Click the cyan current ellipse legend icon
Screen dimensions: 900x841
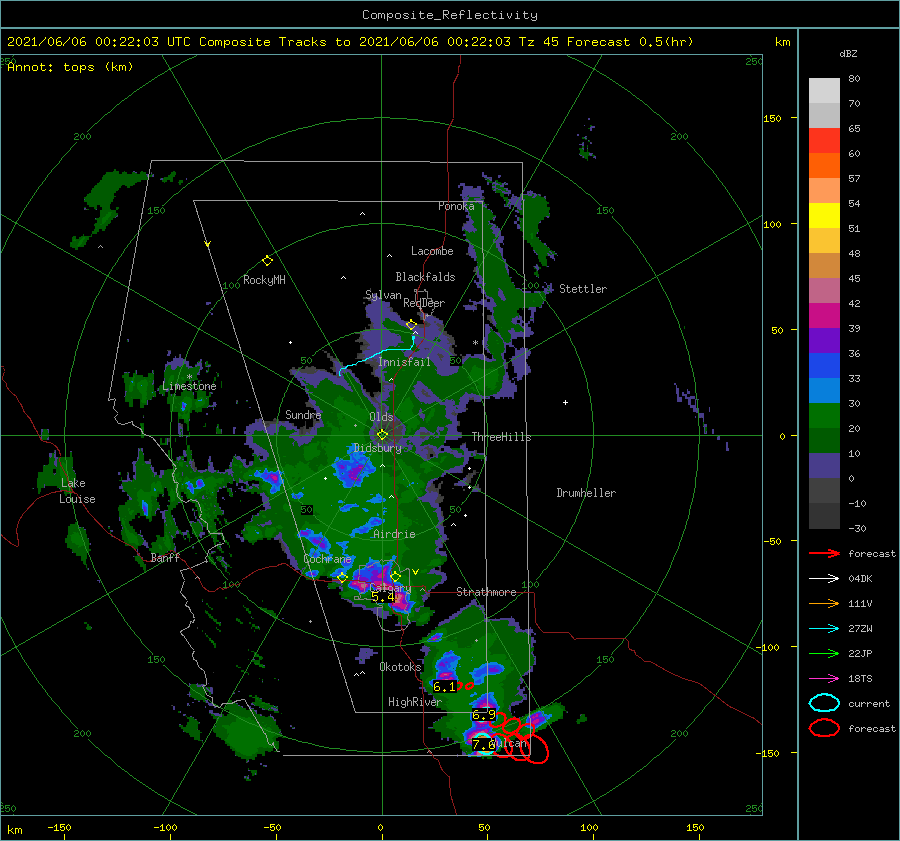824,703
